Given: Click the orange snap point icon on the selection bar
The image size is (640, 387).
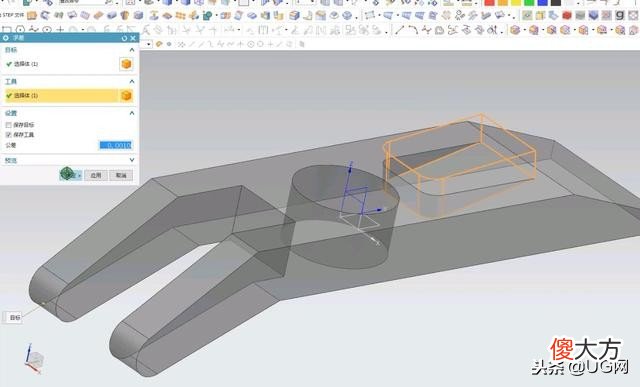Looking at the screenshot, I should pyautogui.click(x=159, y=44).
